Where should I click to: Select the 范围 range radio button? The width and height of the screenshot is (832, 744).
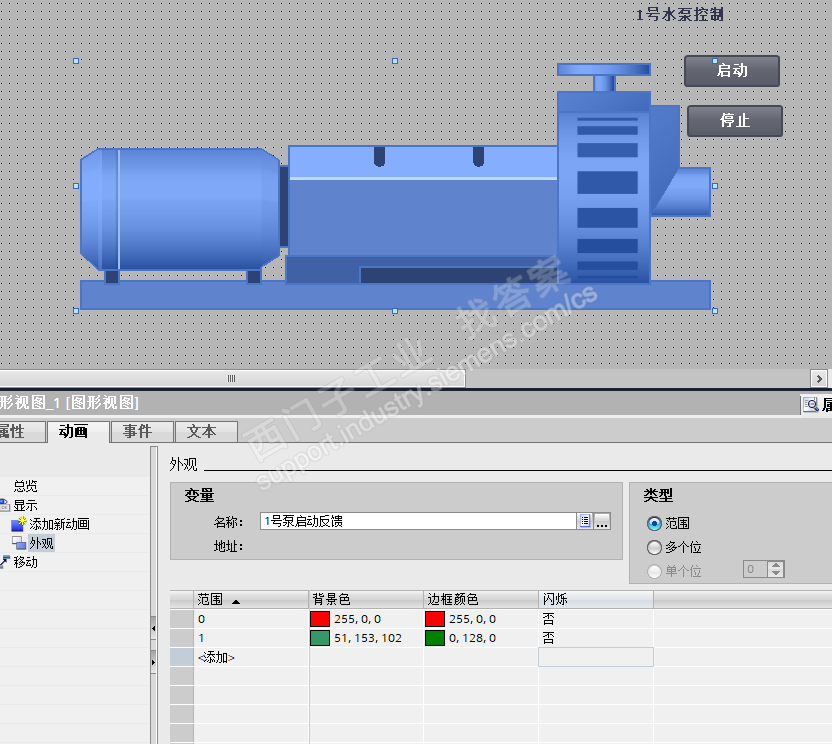coord(654,524)
